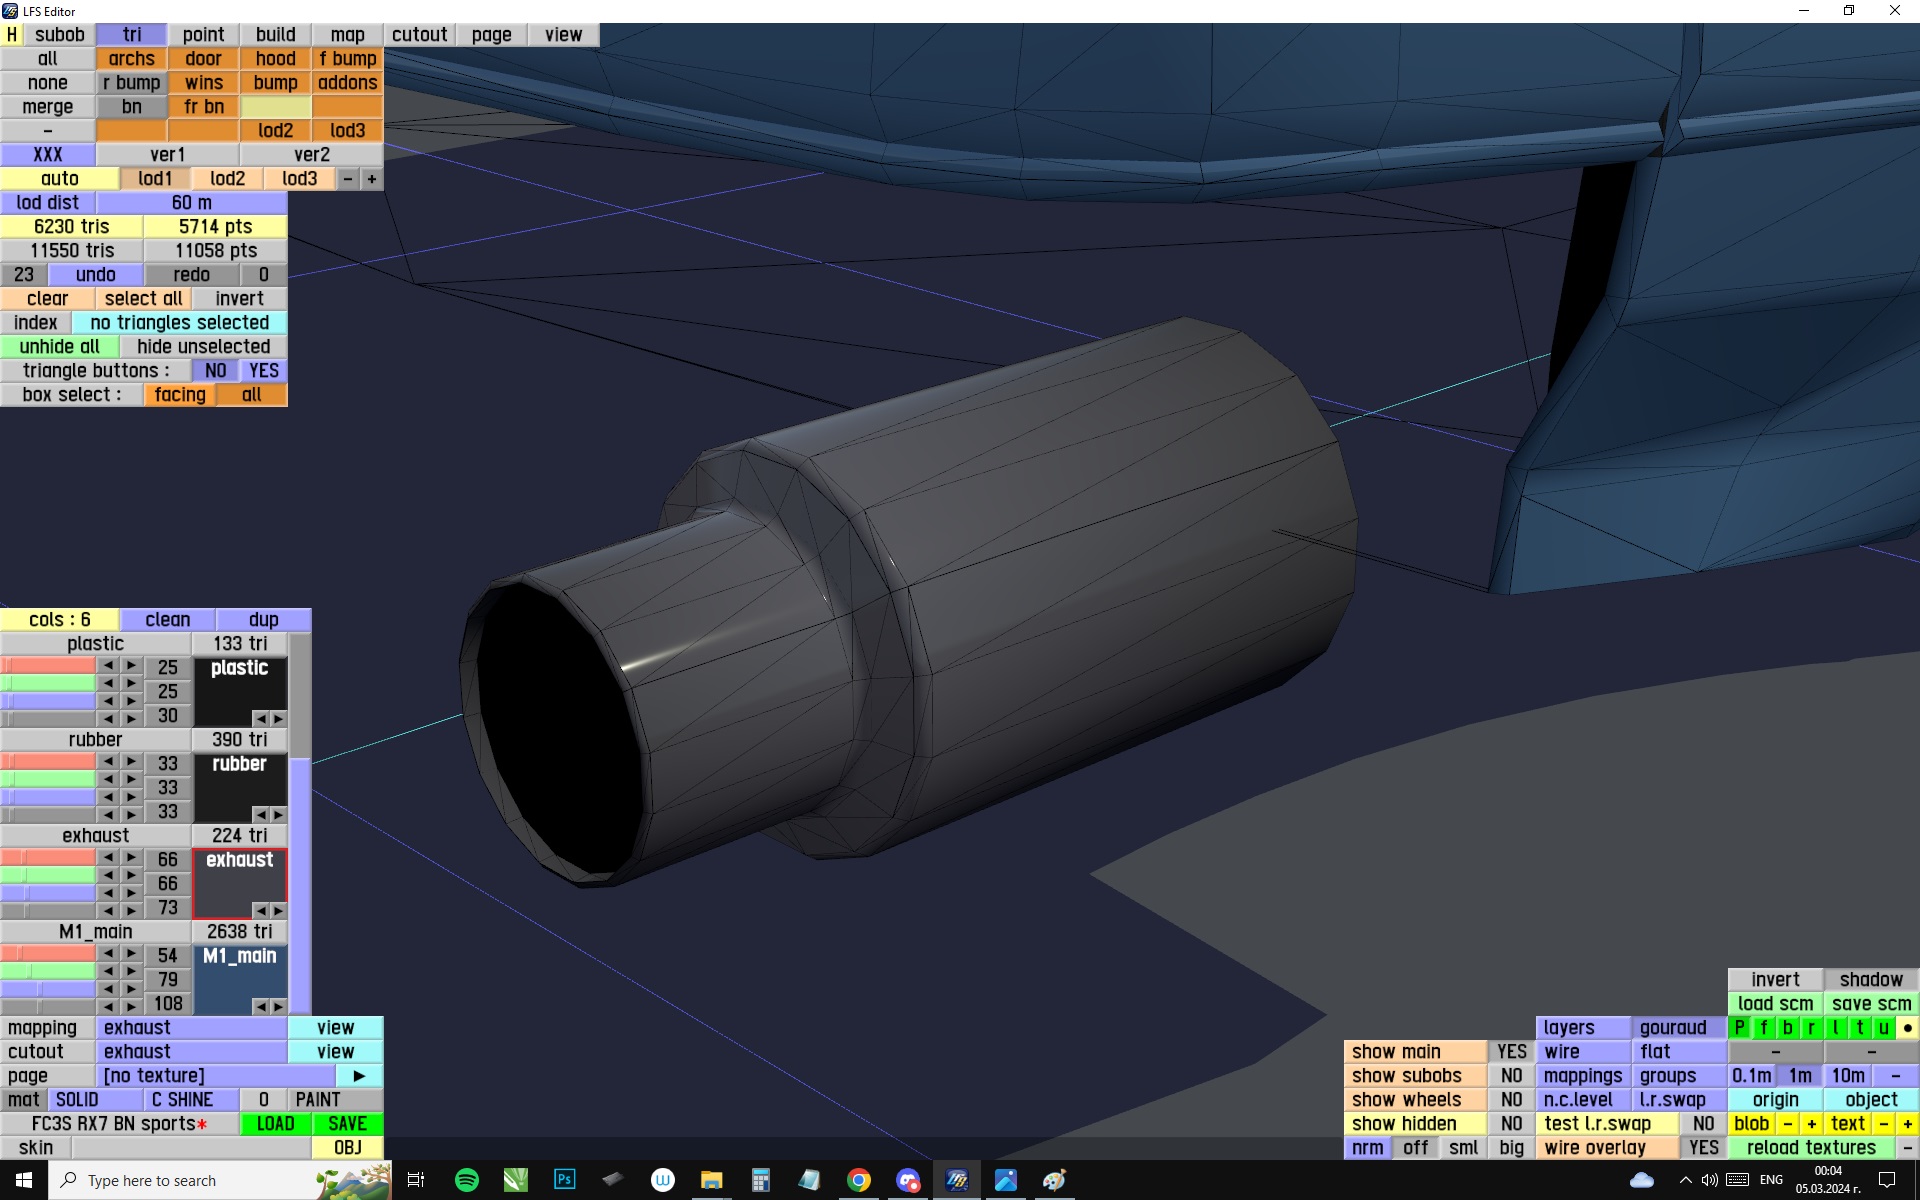Decrease text size with minus button
This screenshot has height=1200, width=1920.
pos(1884,1123)
